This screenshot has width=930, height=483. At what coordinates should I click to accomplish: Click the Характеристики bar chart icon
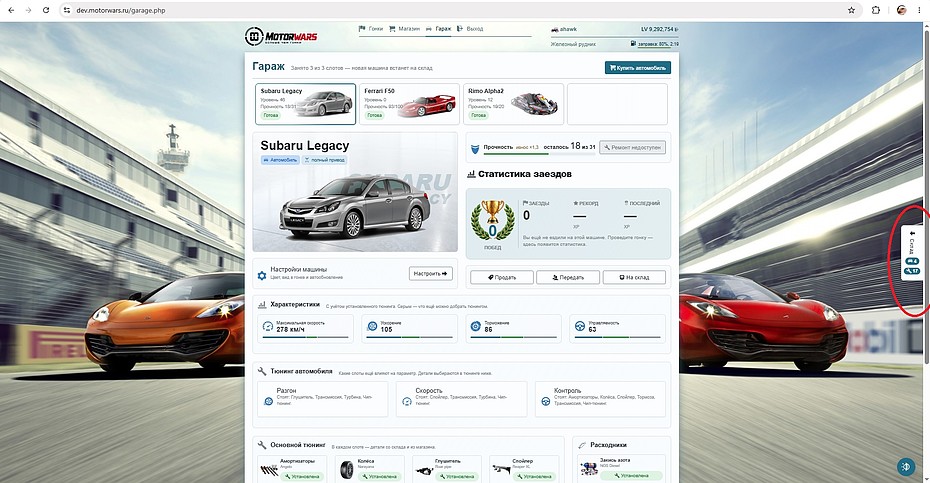coord(262,304)
